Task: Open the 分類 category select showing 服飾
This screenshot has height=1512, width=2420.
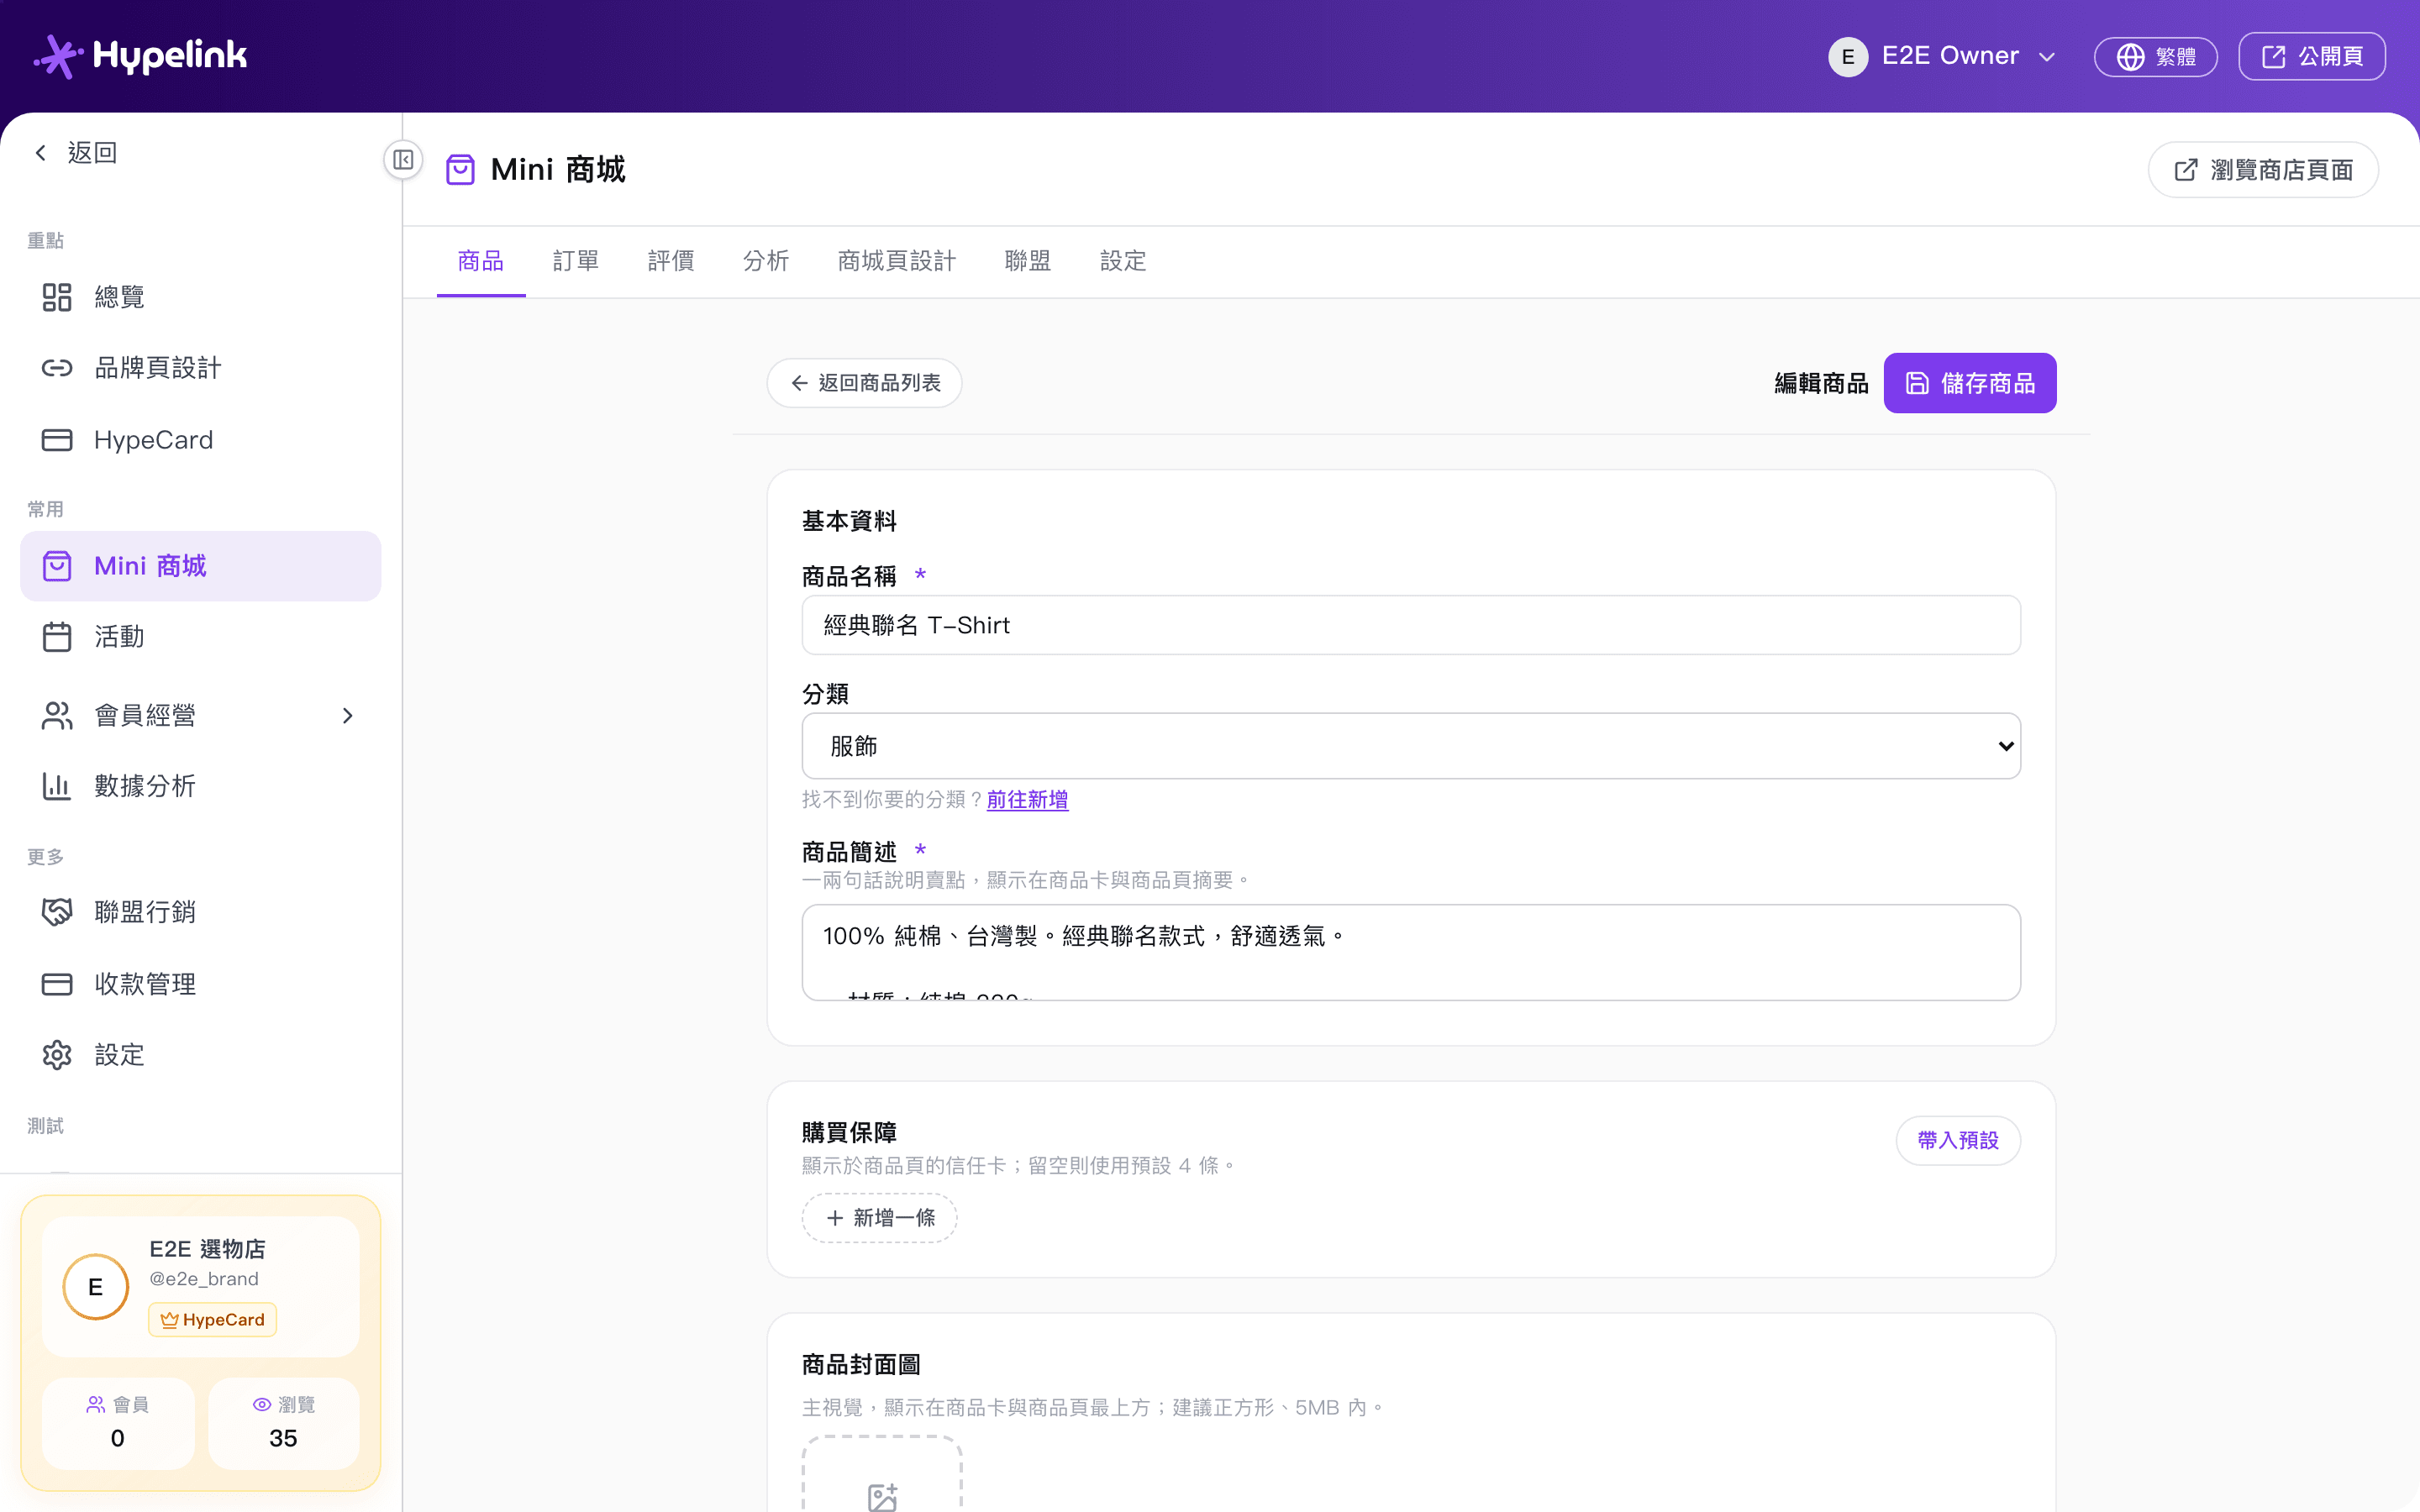Action: point(1411,746)
